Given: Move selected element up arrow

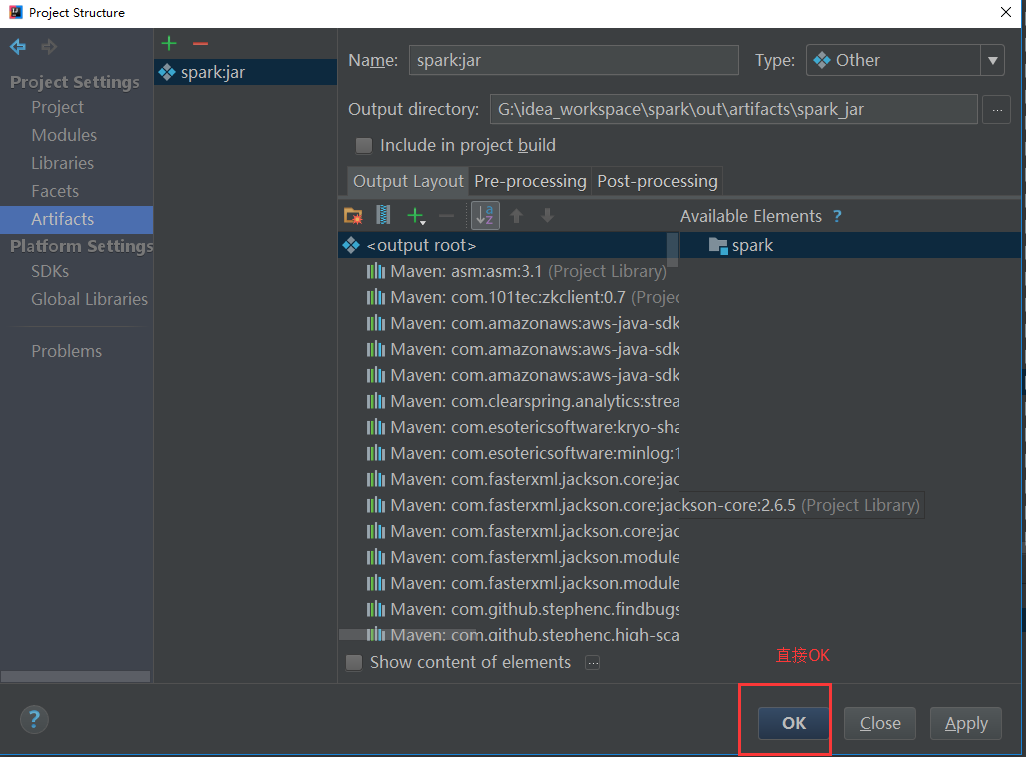Looking at the screenshot, I should click(516, 215).
